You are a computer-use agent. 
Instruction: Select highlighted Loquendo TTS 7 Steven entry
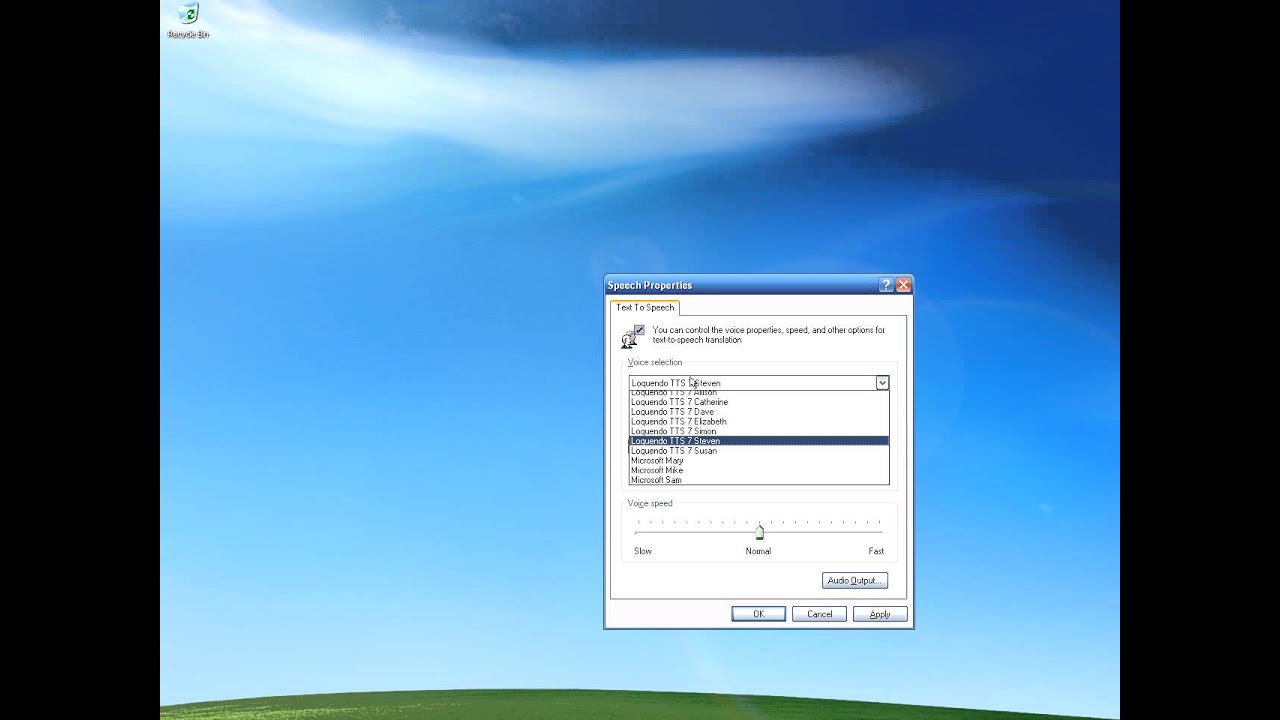coord(759,441)
